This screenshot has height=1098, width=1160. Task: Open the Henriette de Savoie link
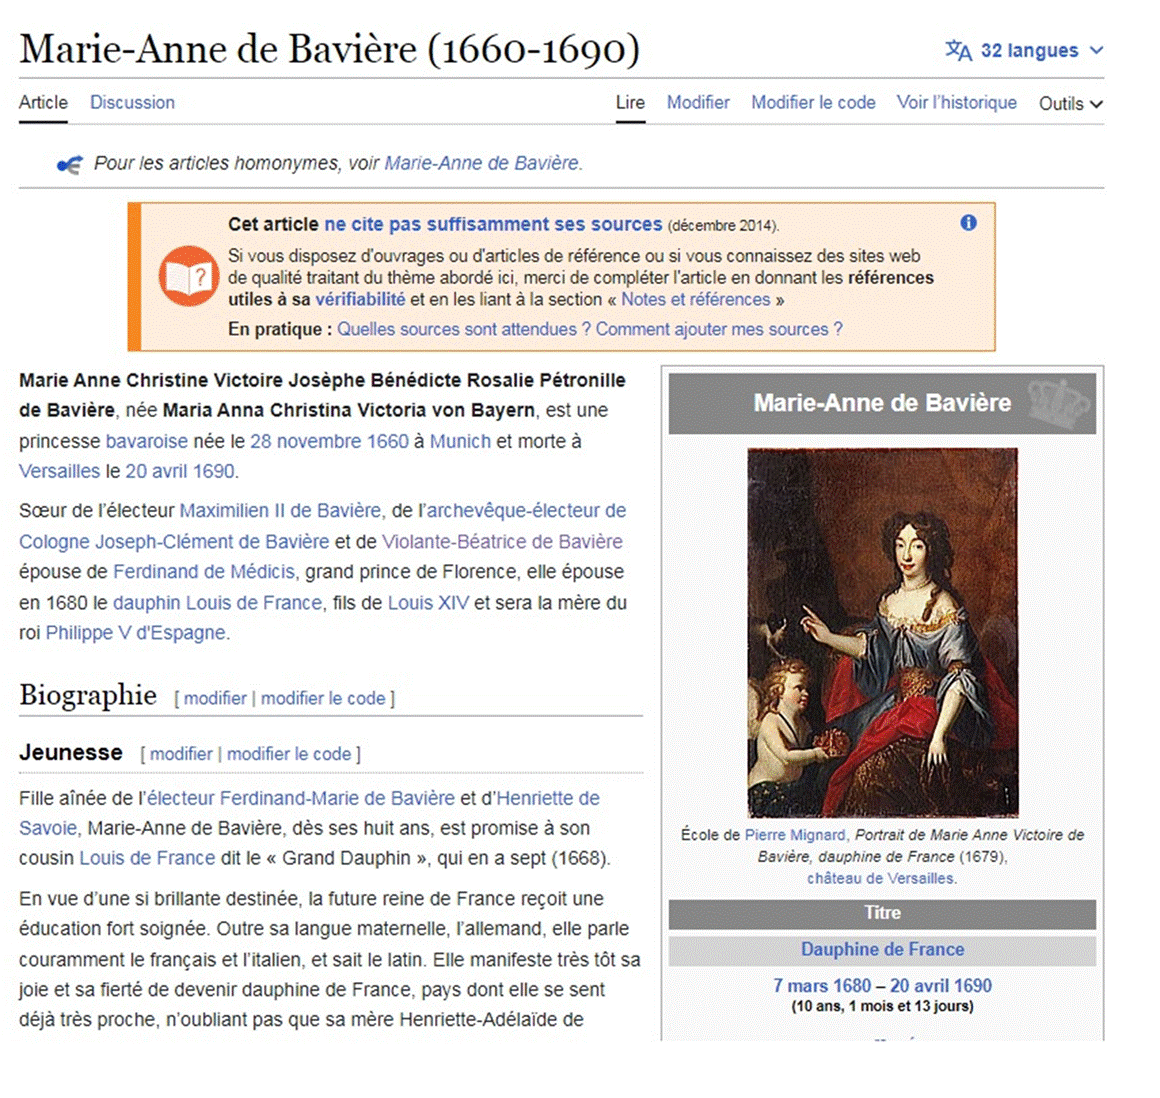click(x=548, y=798)
